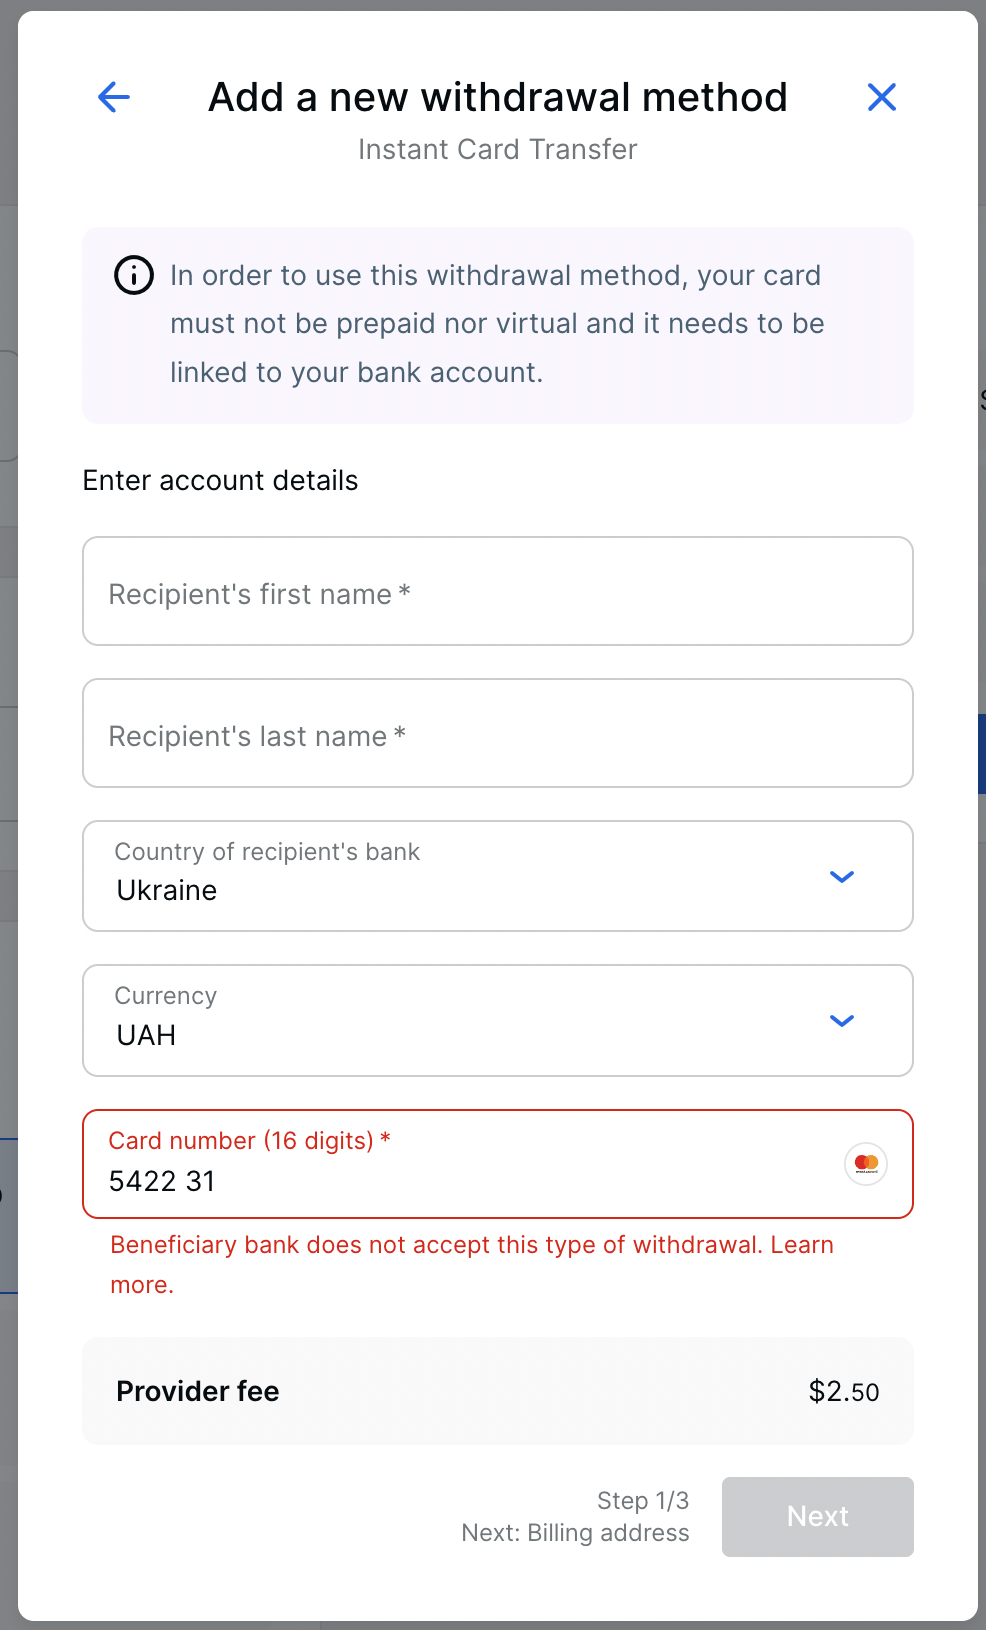Click the Instant Card Transfer subtitle

coord(497,149)
